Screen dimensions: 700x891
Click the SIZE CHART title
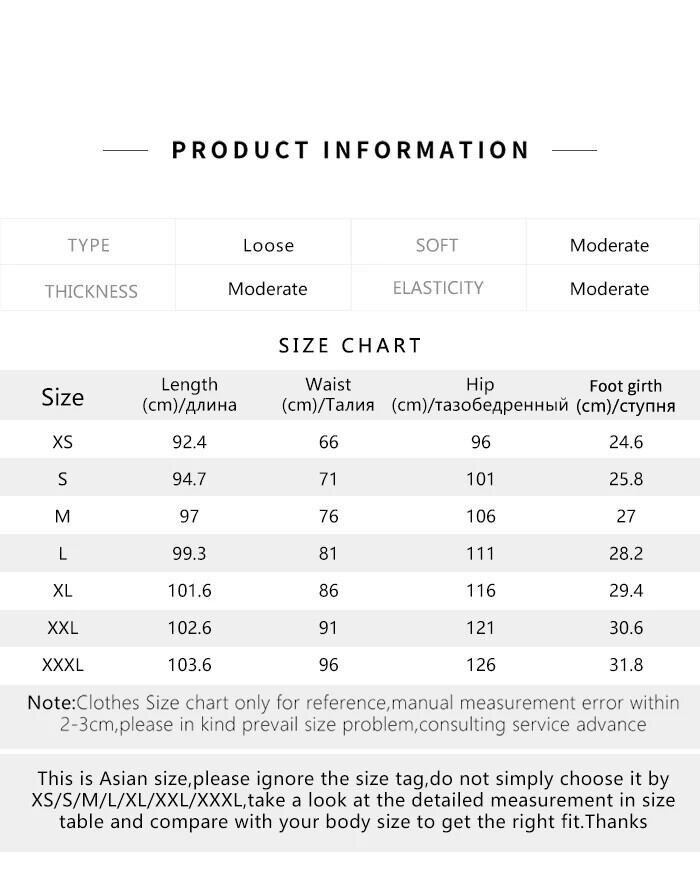[x=350, y=346]
